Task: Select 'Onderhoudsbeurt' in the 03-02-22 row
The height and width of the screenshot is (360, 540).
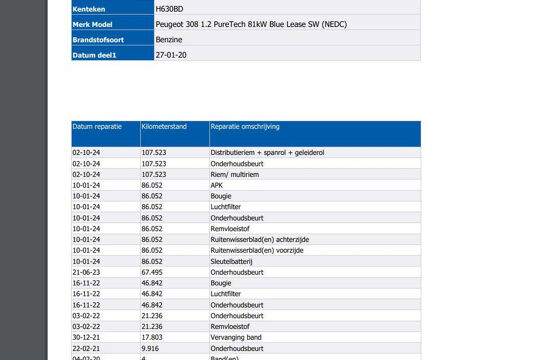Action: [237, 316]
